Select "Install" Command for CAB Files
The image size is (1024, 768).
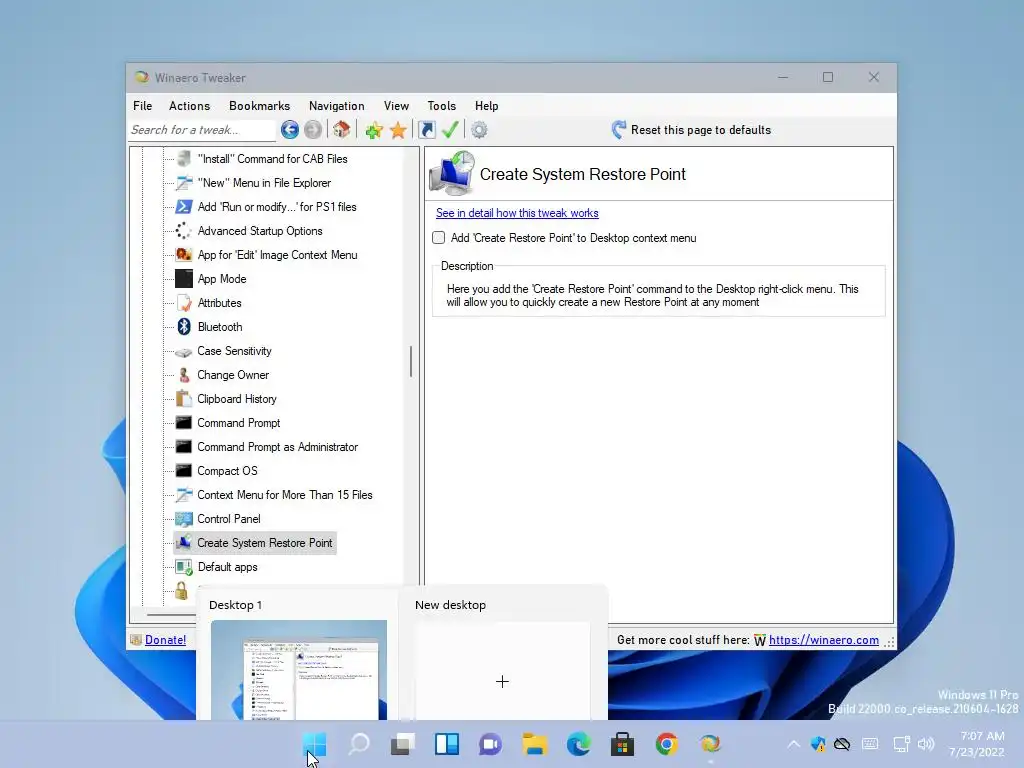(272, 159)
